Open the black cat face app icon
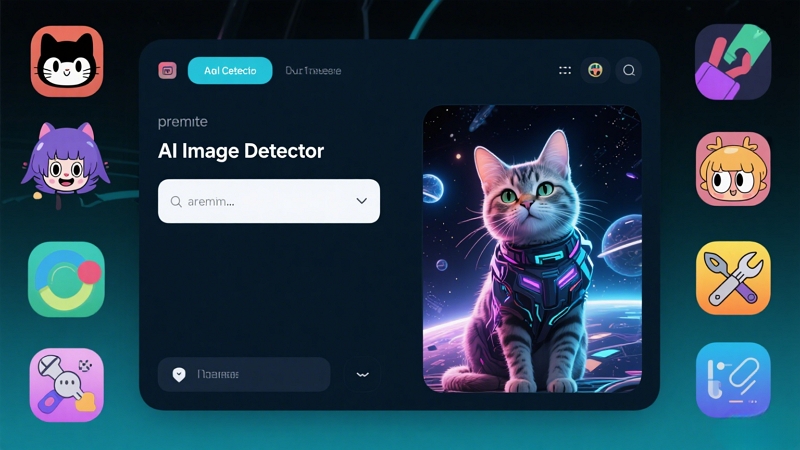Screen dimensions: 800x450 [x=67, y=61]
